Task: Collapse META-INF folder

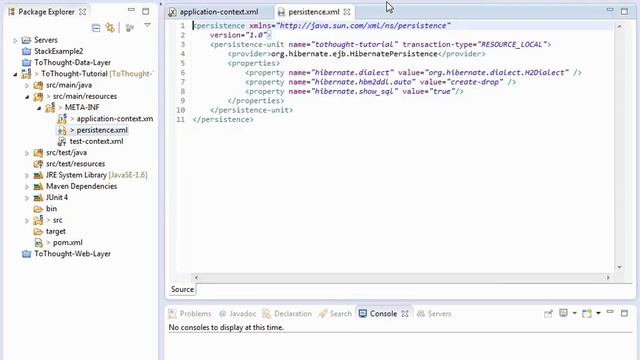Action: (x=39, y=108)
